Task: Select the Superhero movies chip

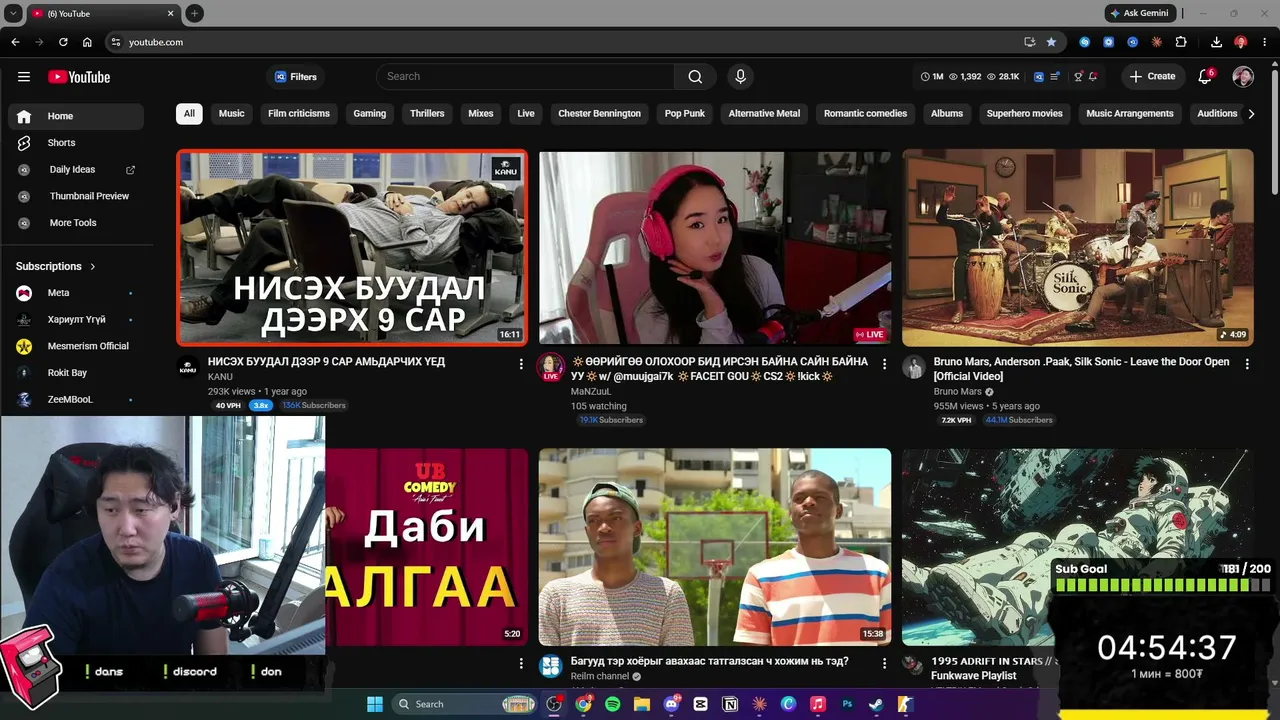Action: (1025, 114)
